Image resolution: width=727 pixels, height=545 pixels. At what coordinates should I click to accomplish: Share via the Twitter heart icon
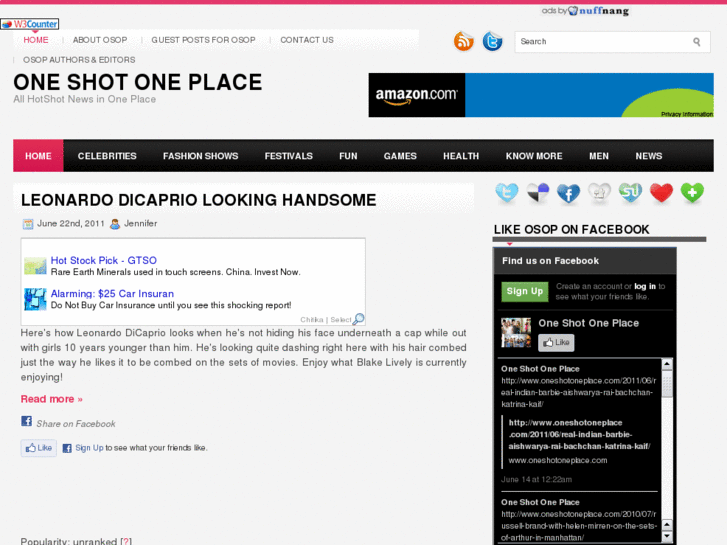[x=507, y=193]
